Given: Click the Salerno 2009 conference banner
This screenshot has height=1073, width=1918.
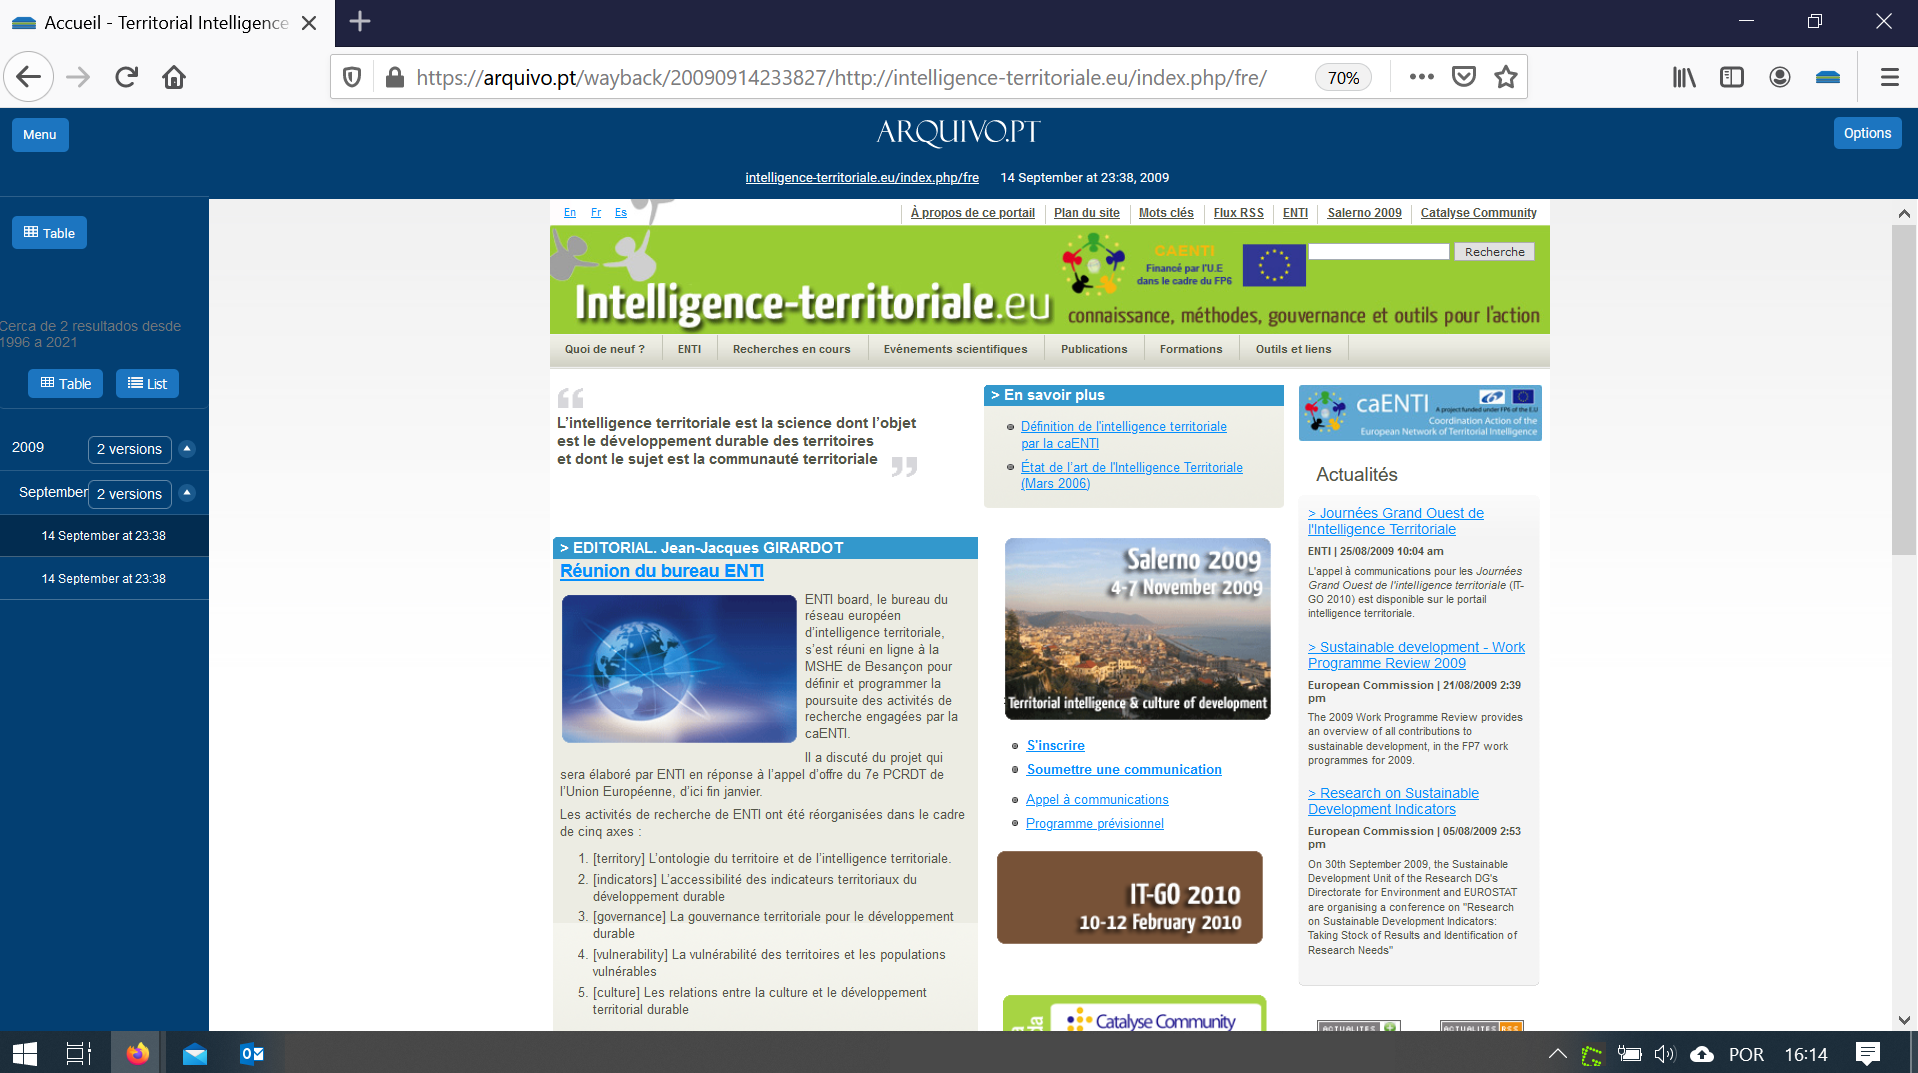Looking at the screenshot, I should pyautogui.click(x=1137, y=628).
